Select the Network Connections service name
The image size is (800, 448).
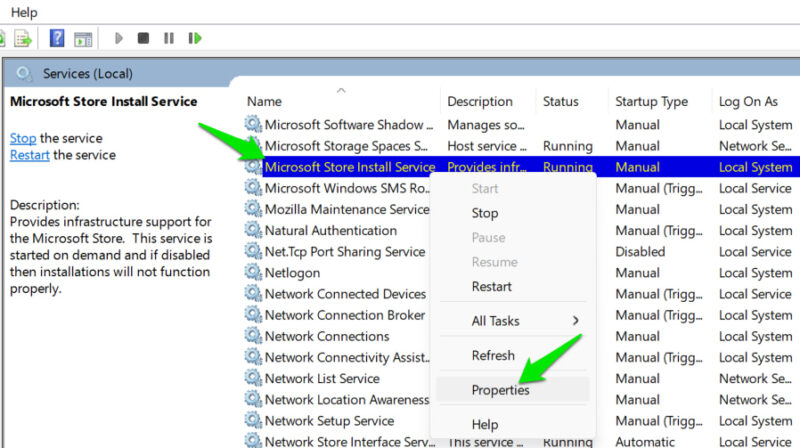(327, 336)
